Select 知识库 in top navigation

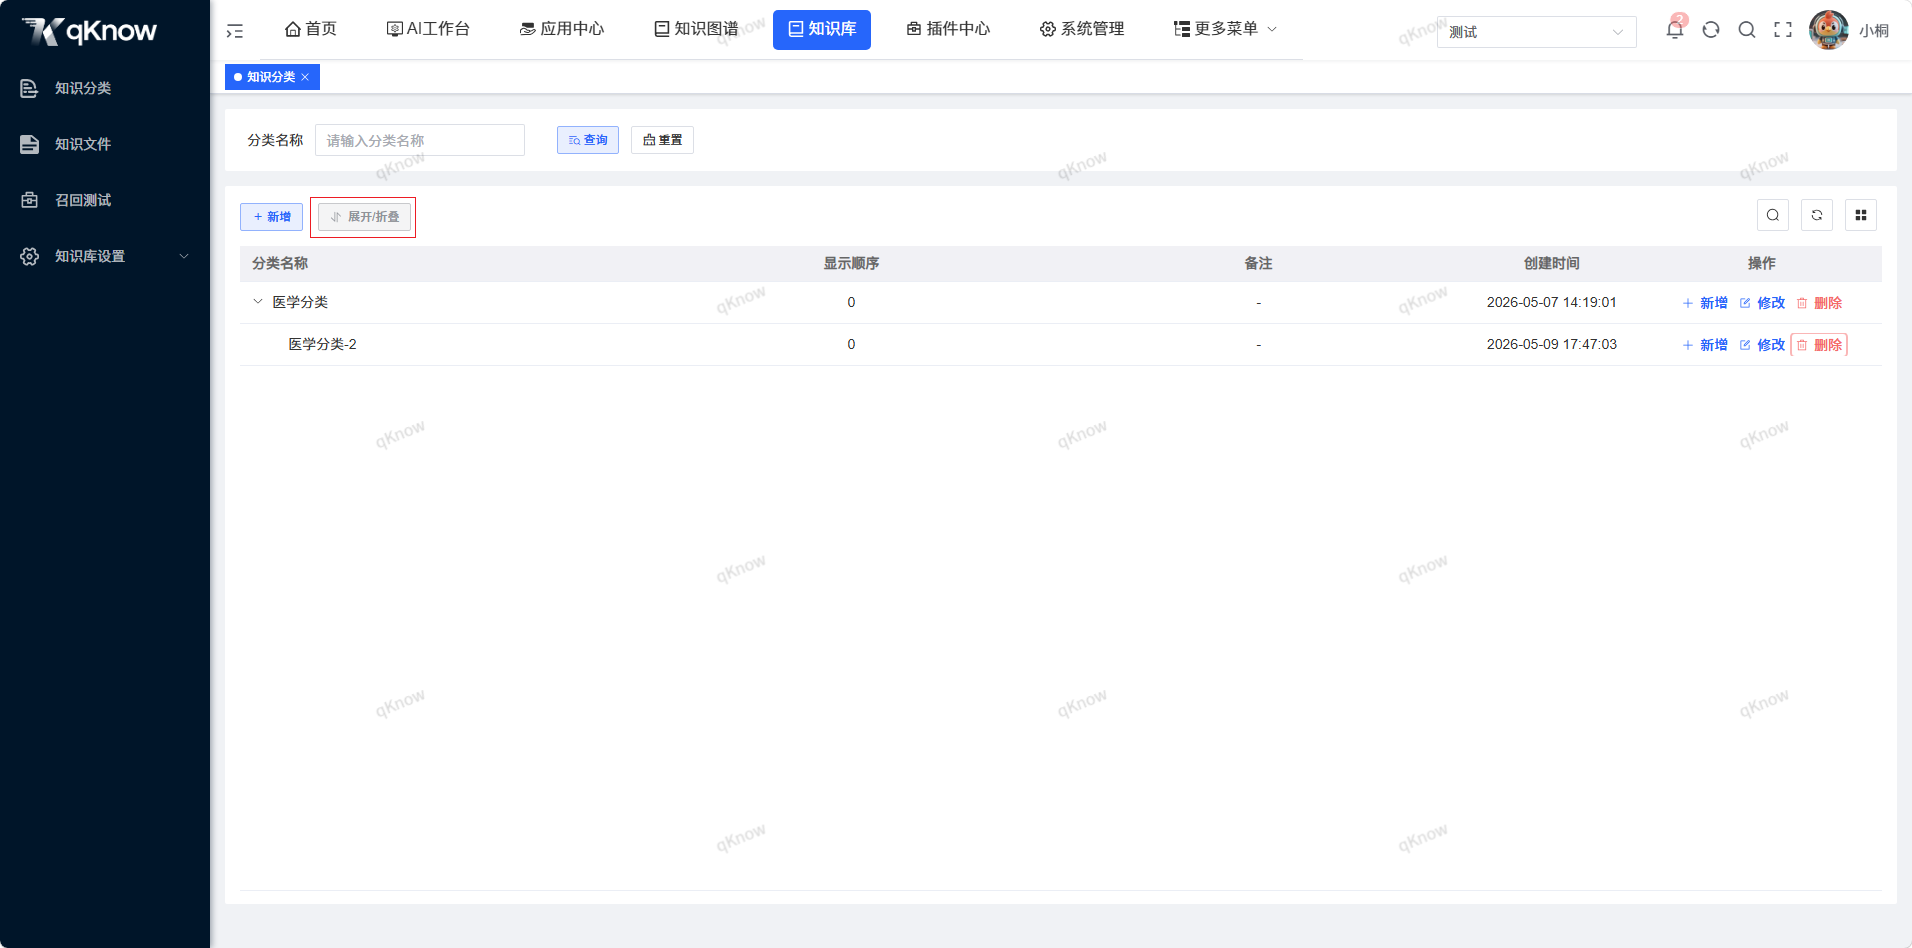tap(822, 29)
